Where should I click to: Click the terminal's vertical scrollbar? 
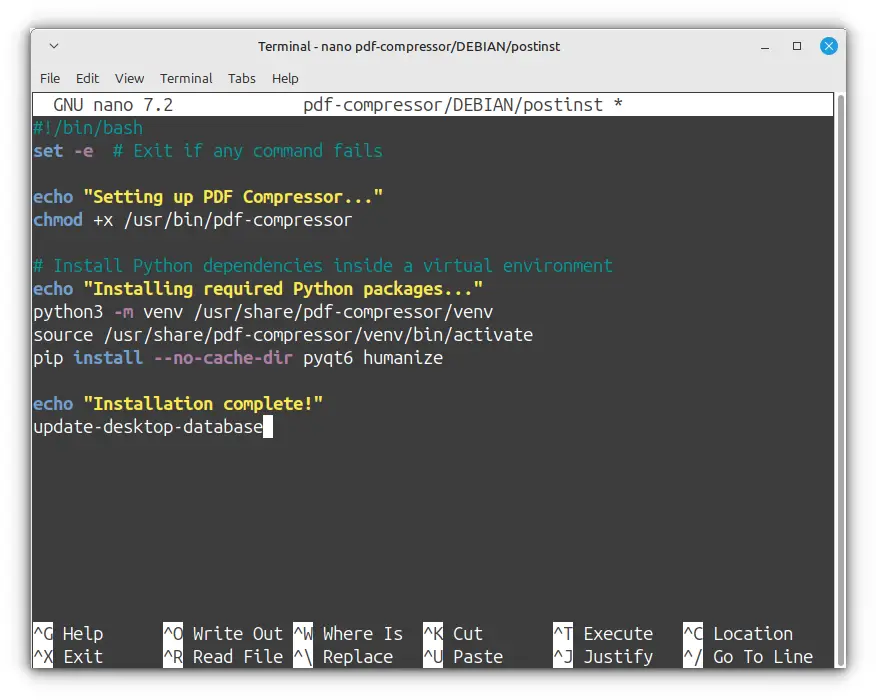[x=840, y=380]
